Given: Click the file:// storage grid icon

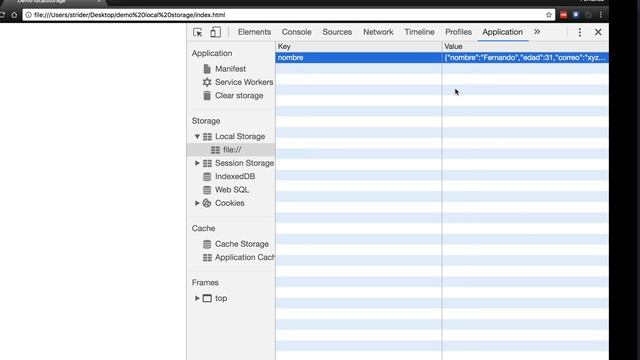Looking at the screenshot, I should click(x=216, y=150).
